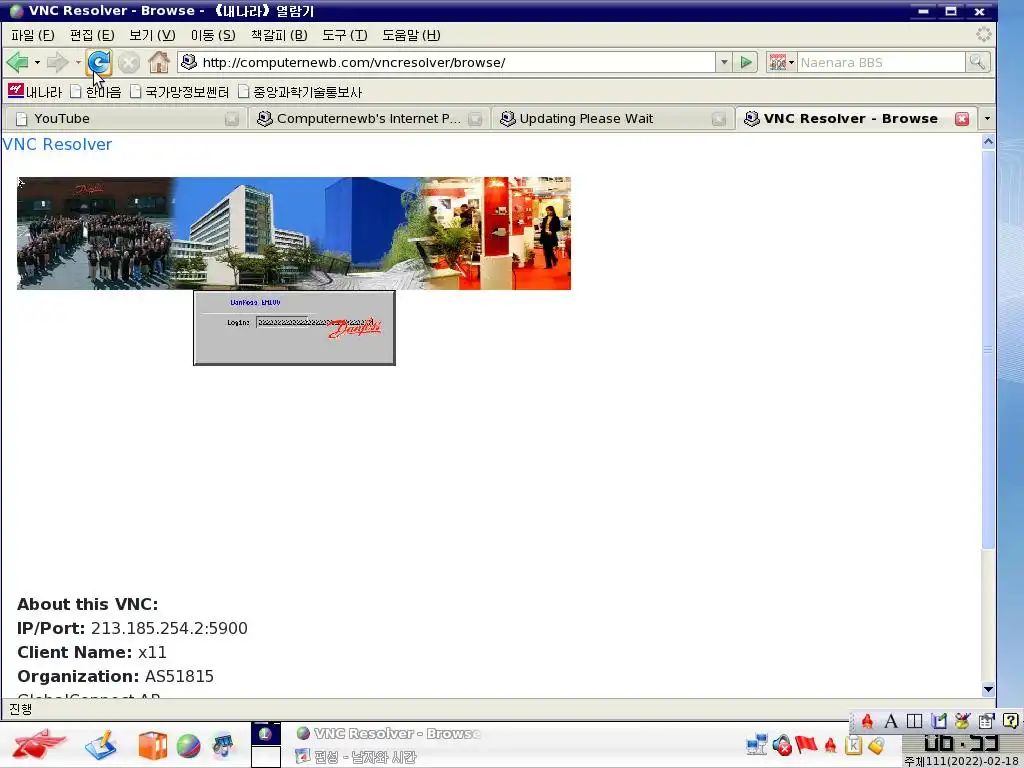Image resolution: width=1024 pixels, height=768 pixels.
Task: Open the home page icon
Action: pos(159,63)
